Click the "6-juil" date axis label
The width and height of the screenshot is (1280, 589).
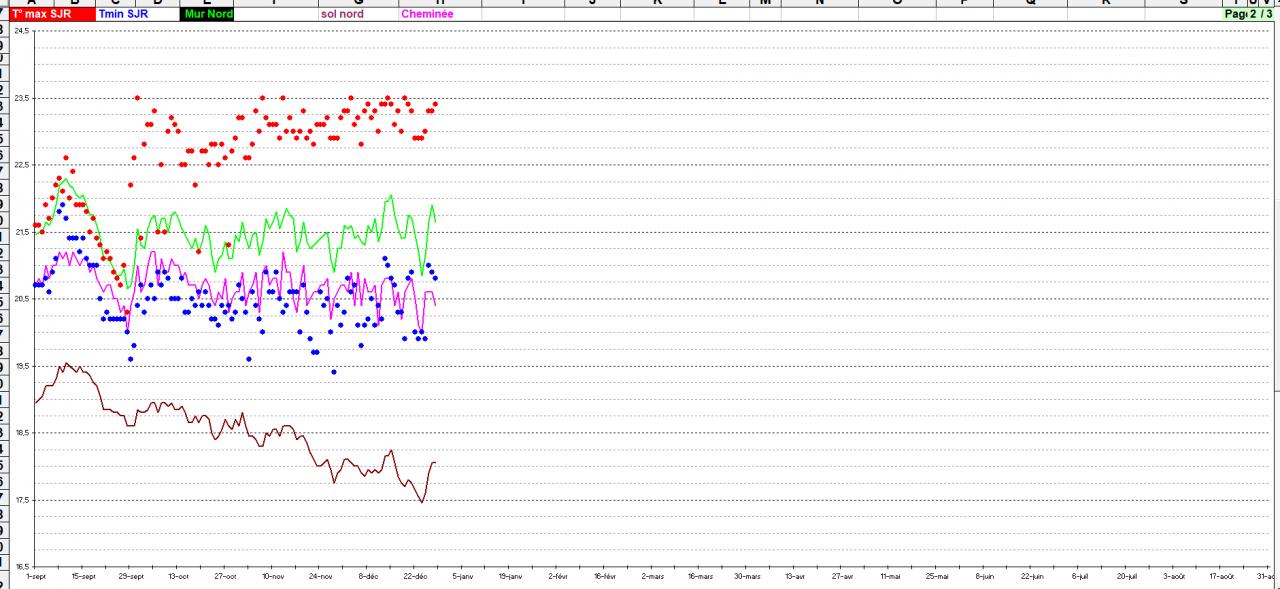point(1079,577)
